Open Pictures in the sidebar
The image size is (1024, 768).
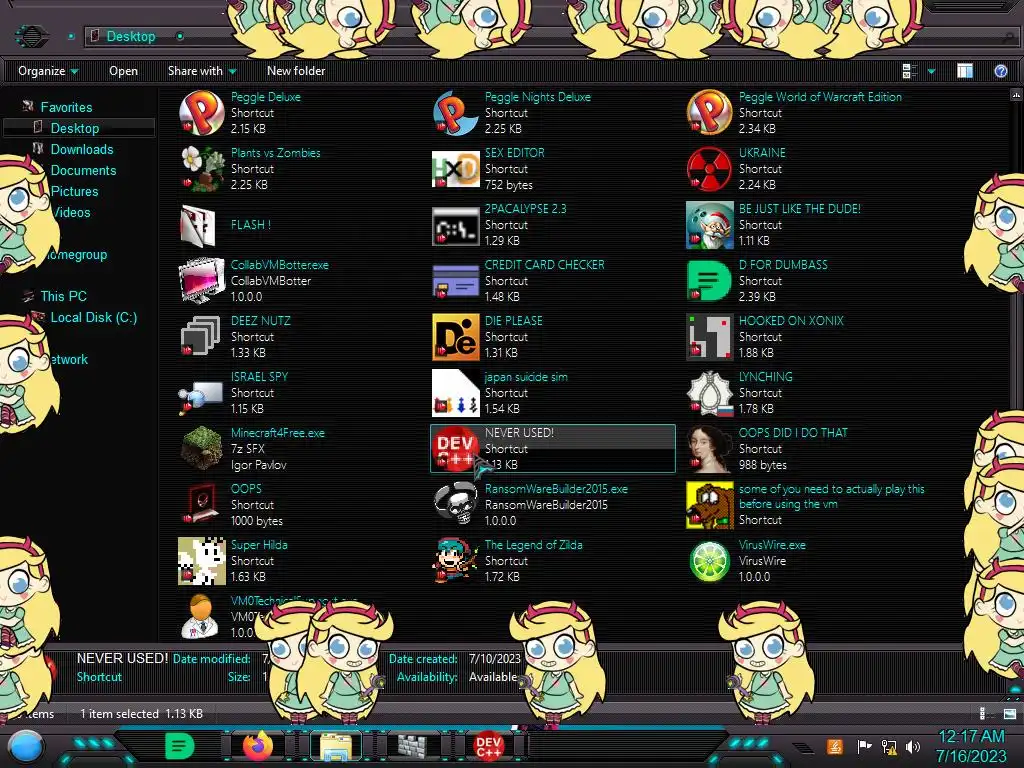click(x=74, y=191)
